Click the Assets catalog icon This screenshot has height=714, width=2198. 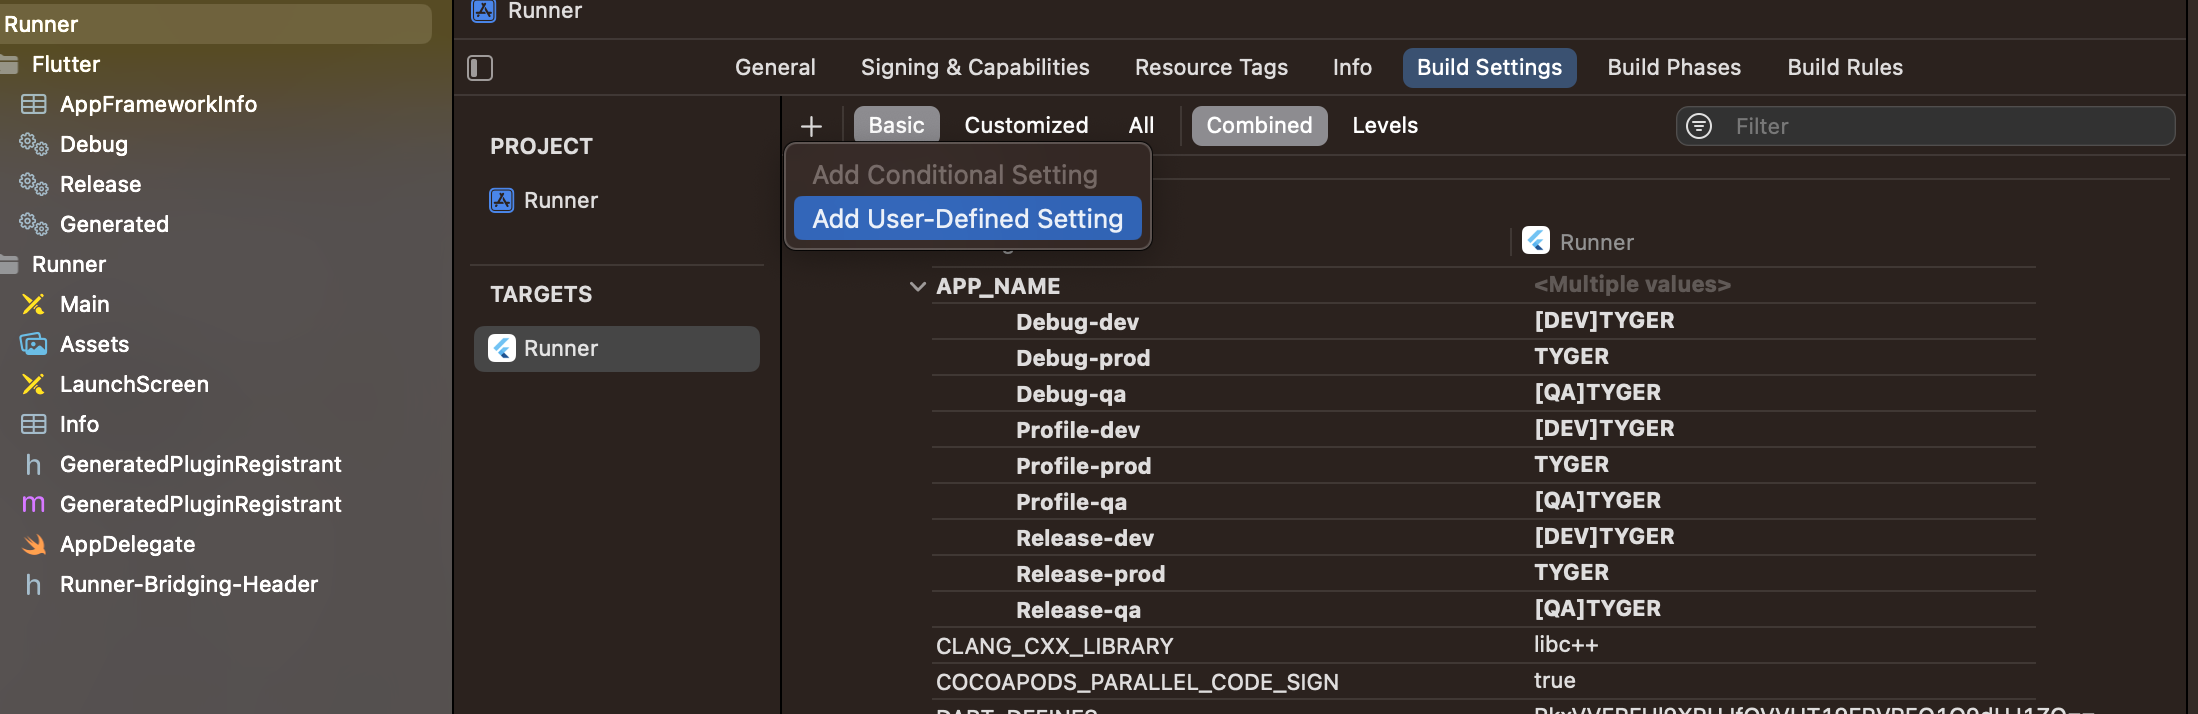click(34, 344)
